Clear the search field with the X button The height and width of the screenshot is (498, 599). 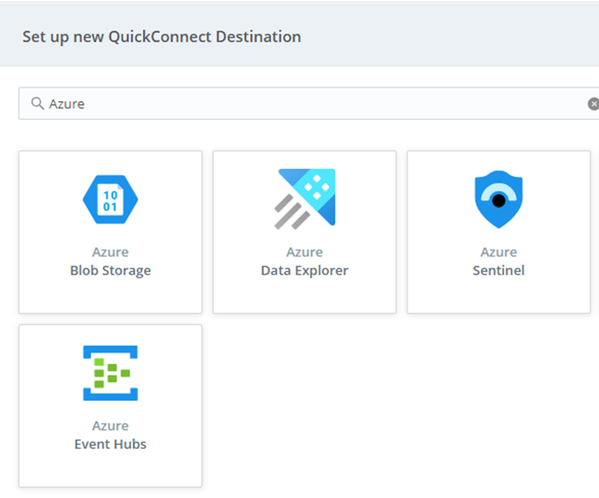click(593, 103)
